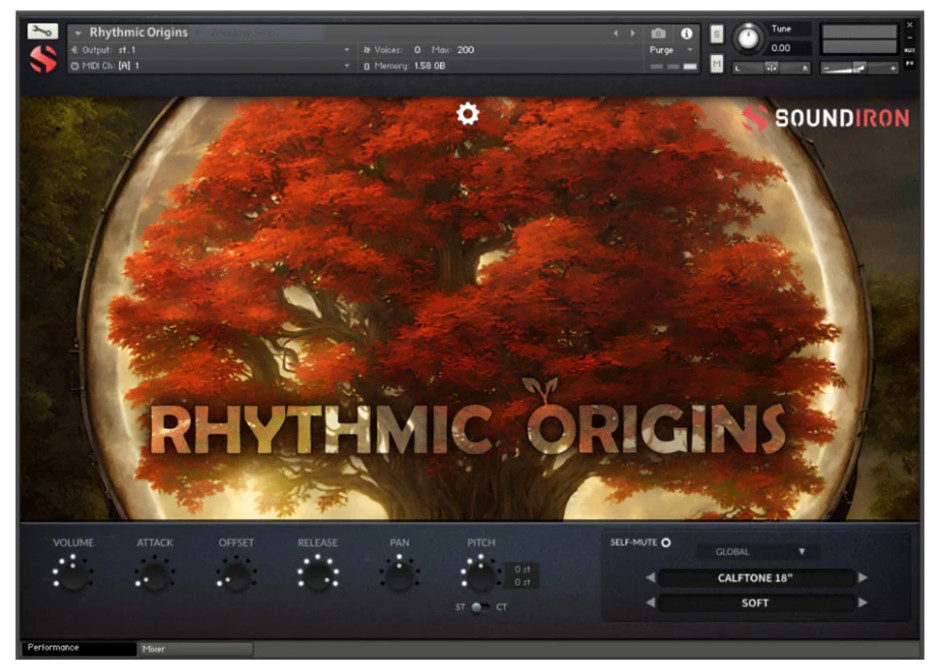Minimize the instrument view with minus button
Viewport: 940px width, 670px height.
[x=909, y=38]
